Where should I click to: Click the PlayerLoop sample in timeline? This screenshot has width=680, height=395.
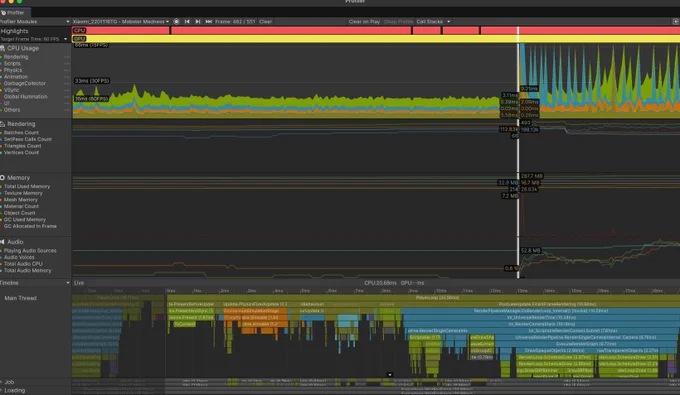(x=423, y=298)
